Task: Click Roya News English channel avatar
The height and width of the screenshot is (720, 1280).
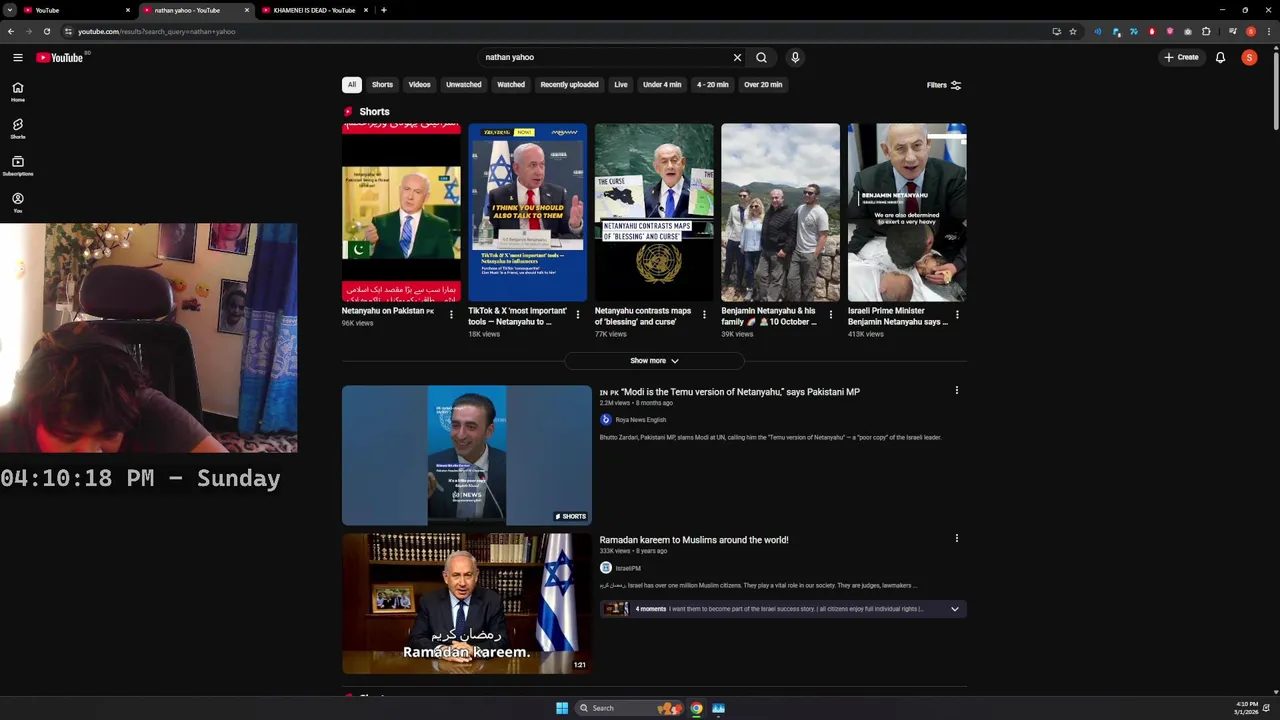Action: click(x=605, y=420)
